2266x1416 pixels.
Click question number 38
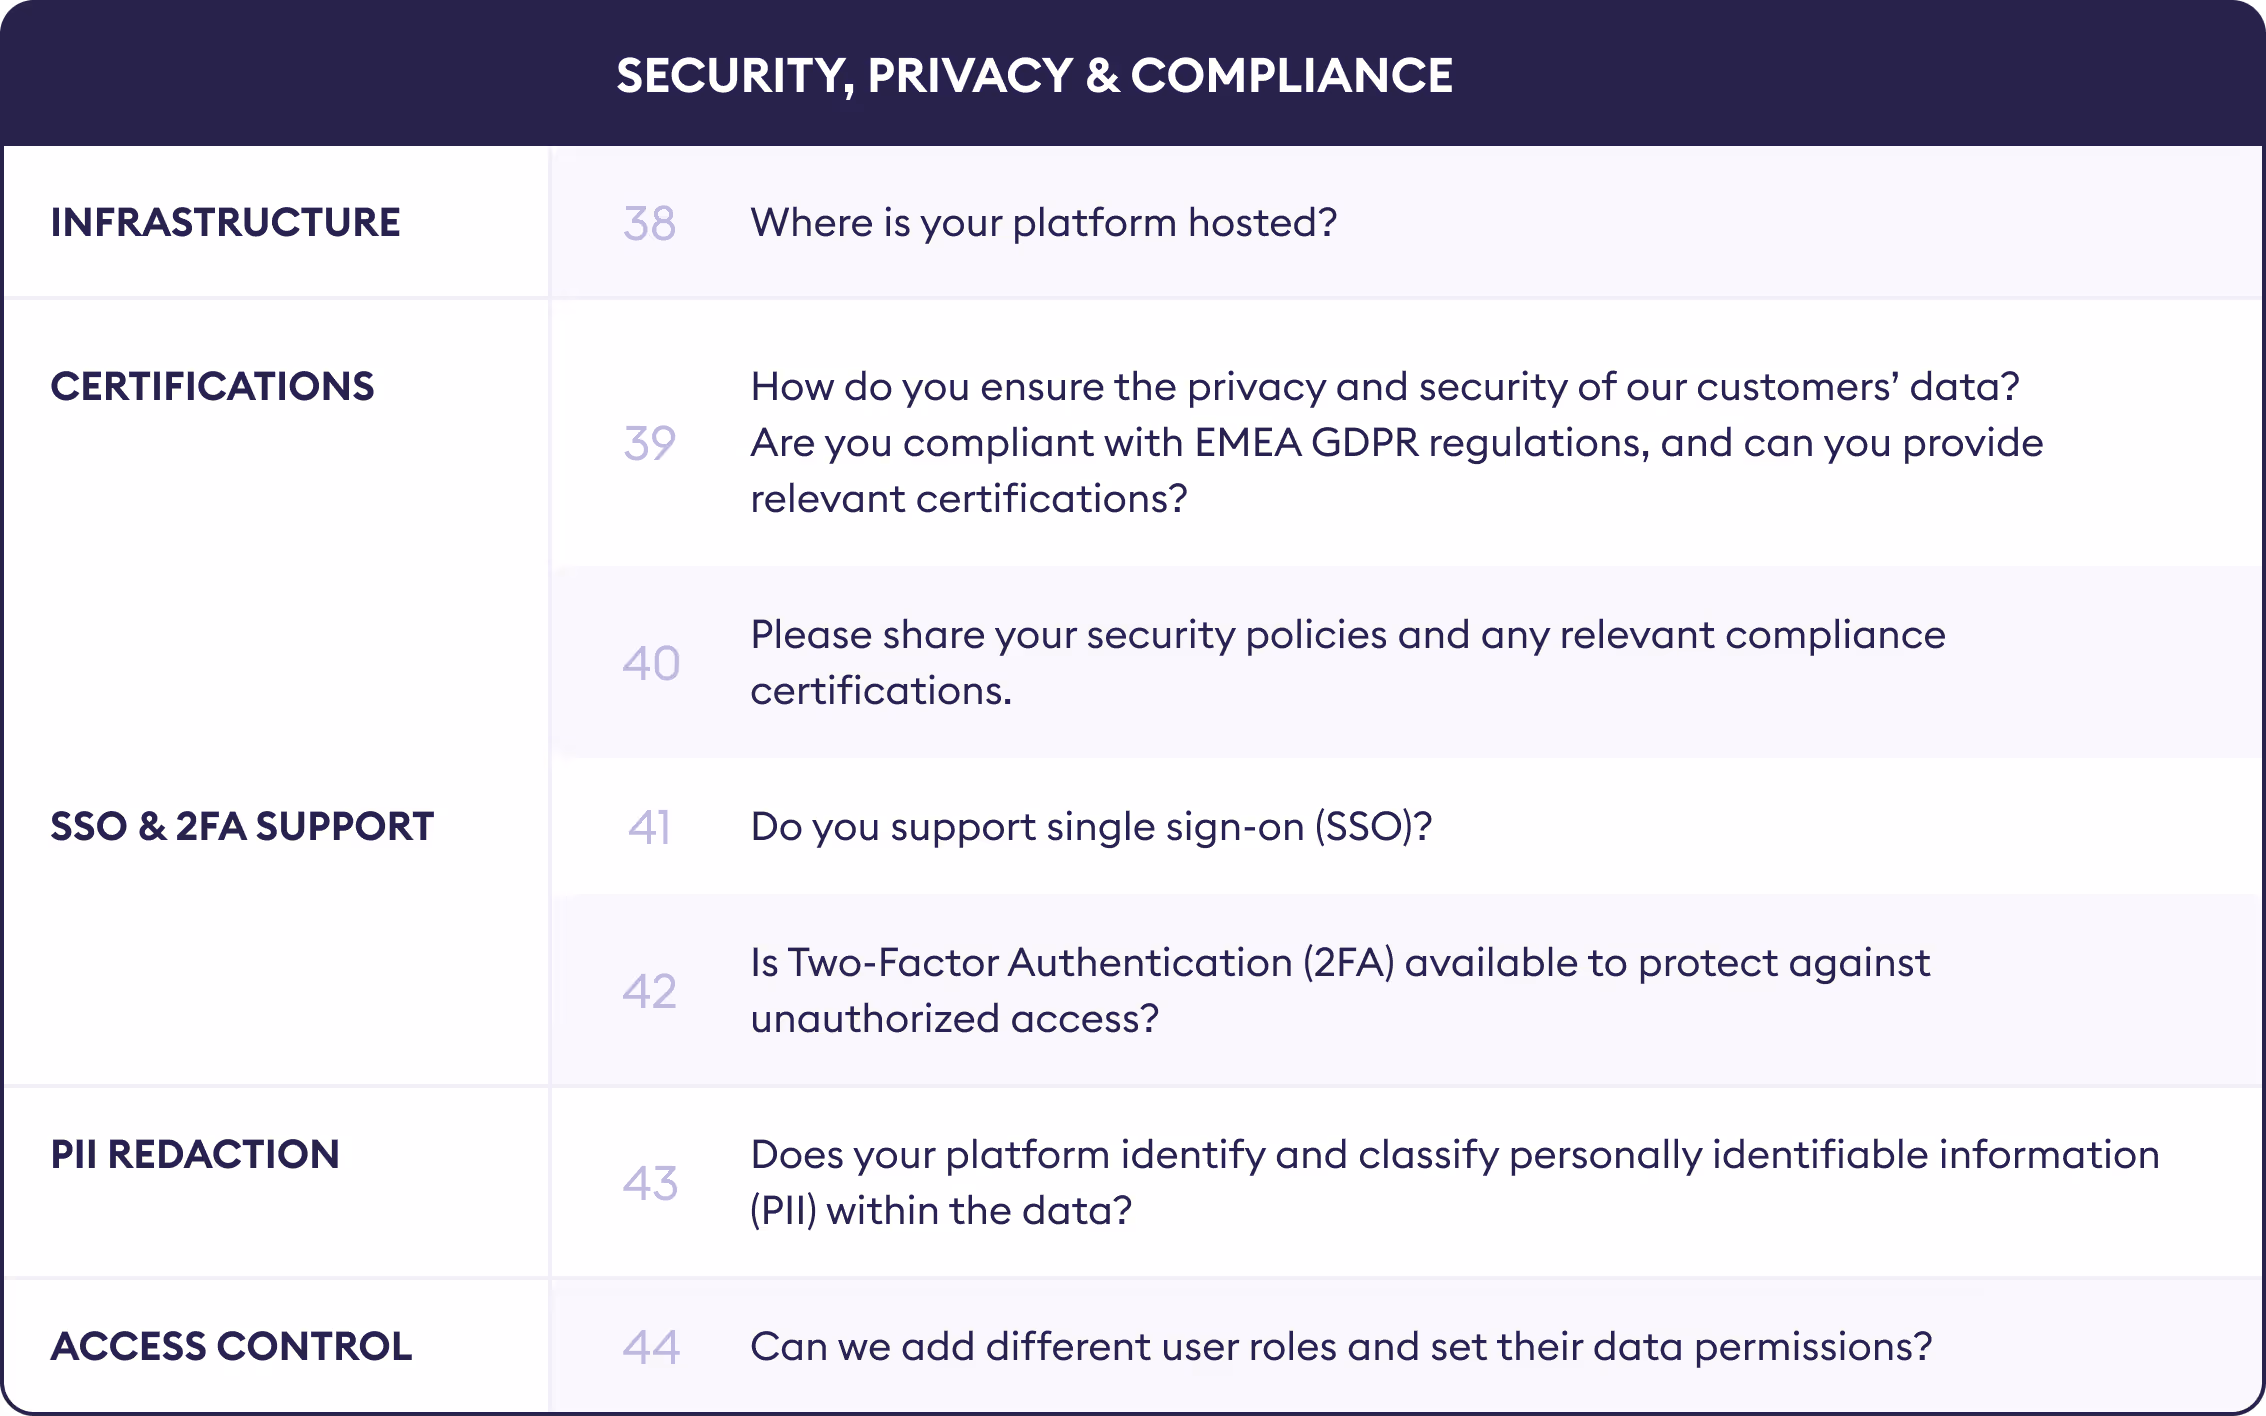click(x=650, y=223)
